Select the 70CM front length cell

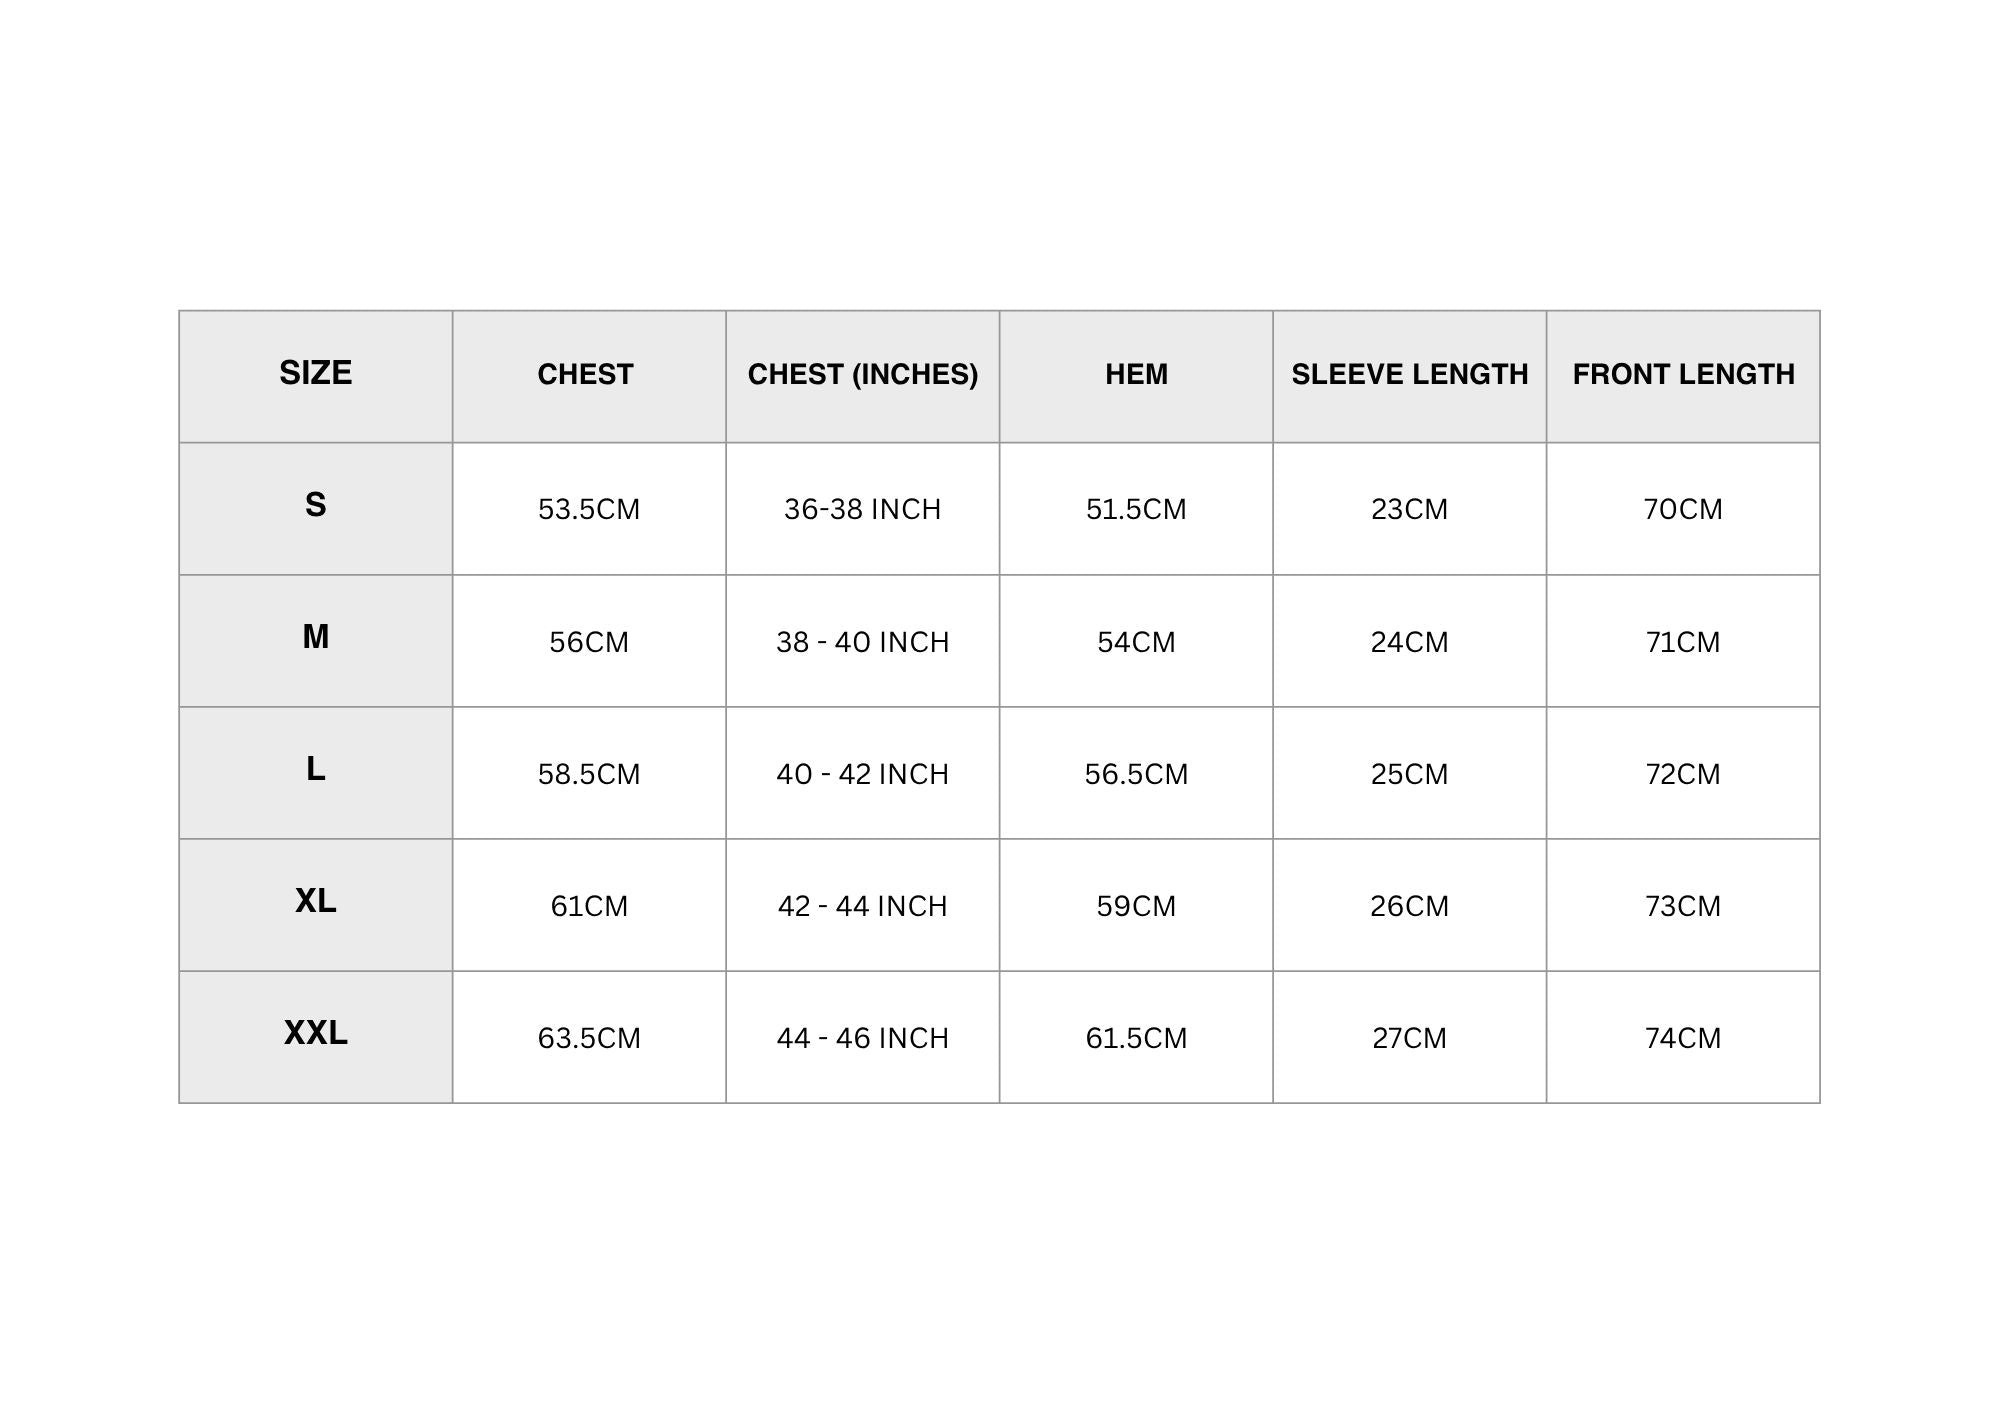(x=1683, y=510)
